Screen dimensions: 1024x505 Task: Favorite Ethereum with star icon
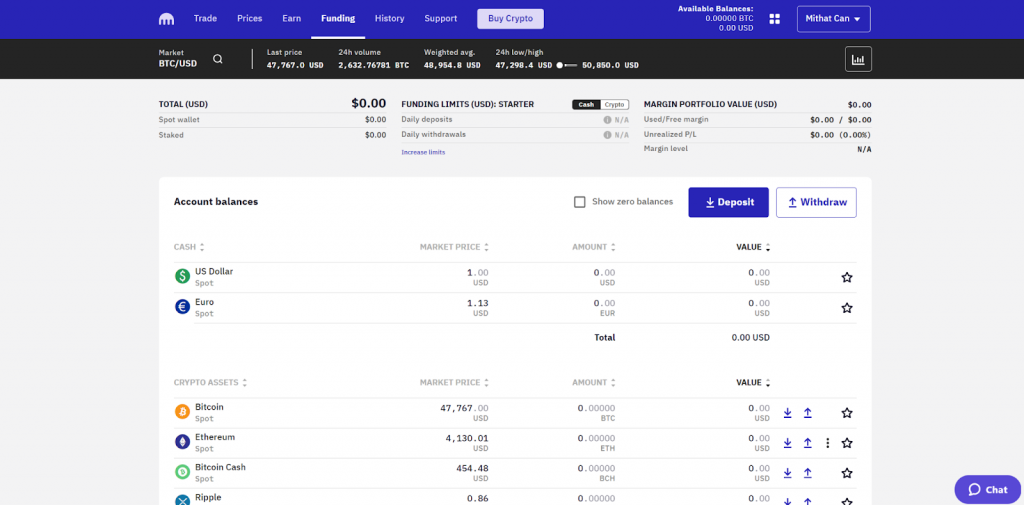tap(847, 443)
